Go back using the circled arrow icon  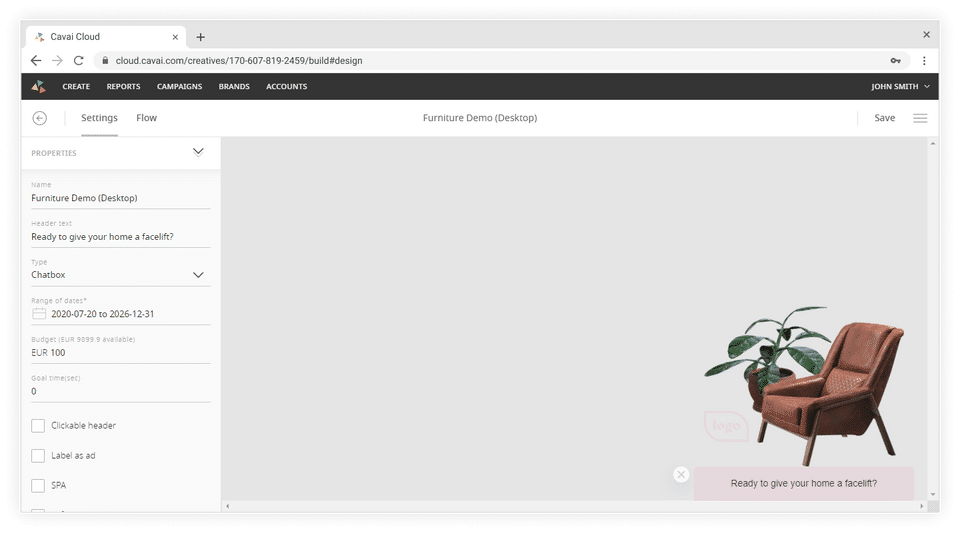(x=40, y=118)
